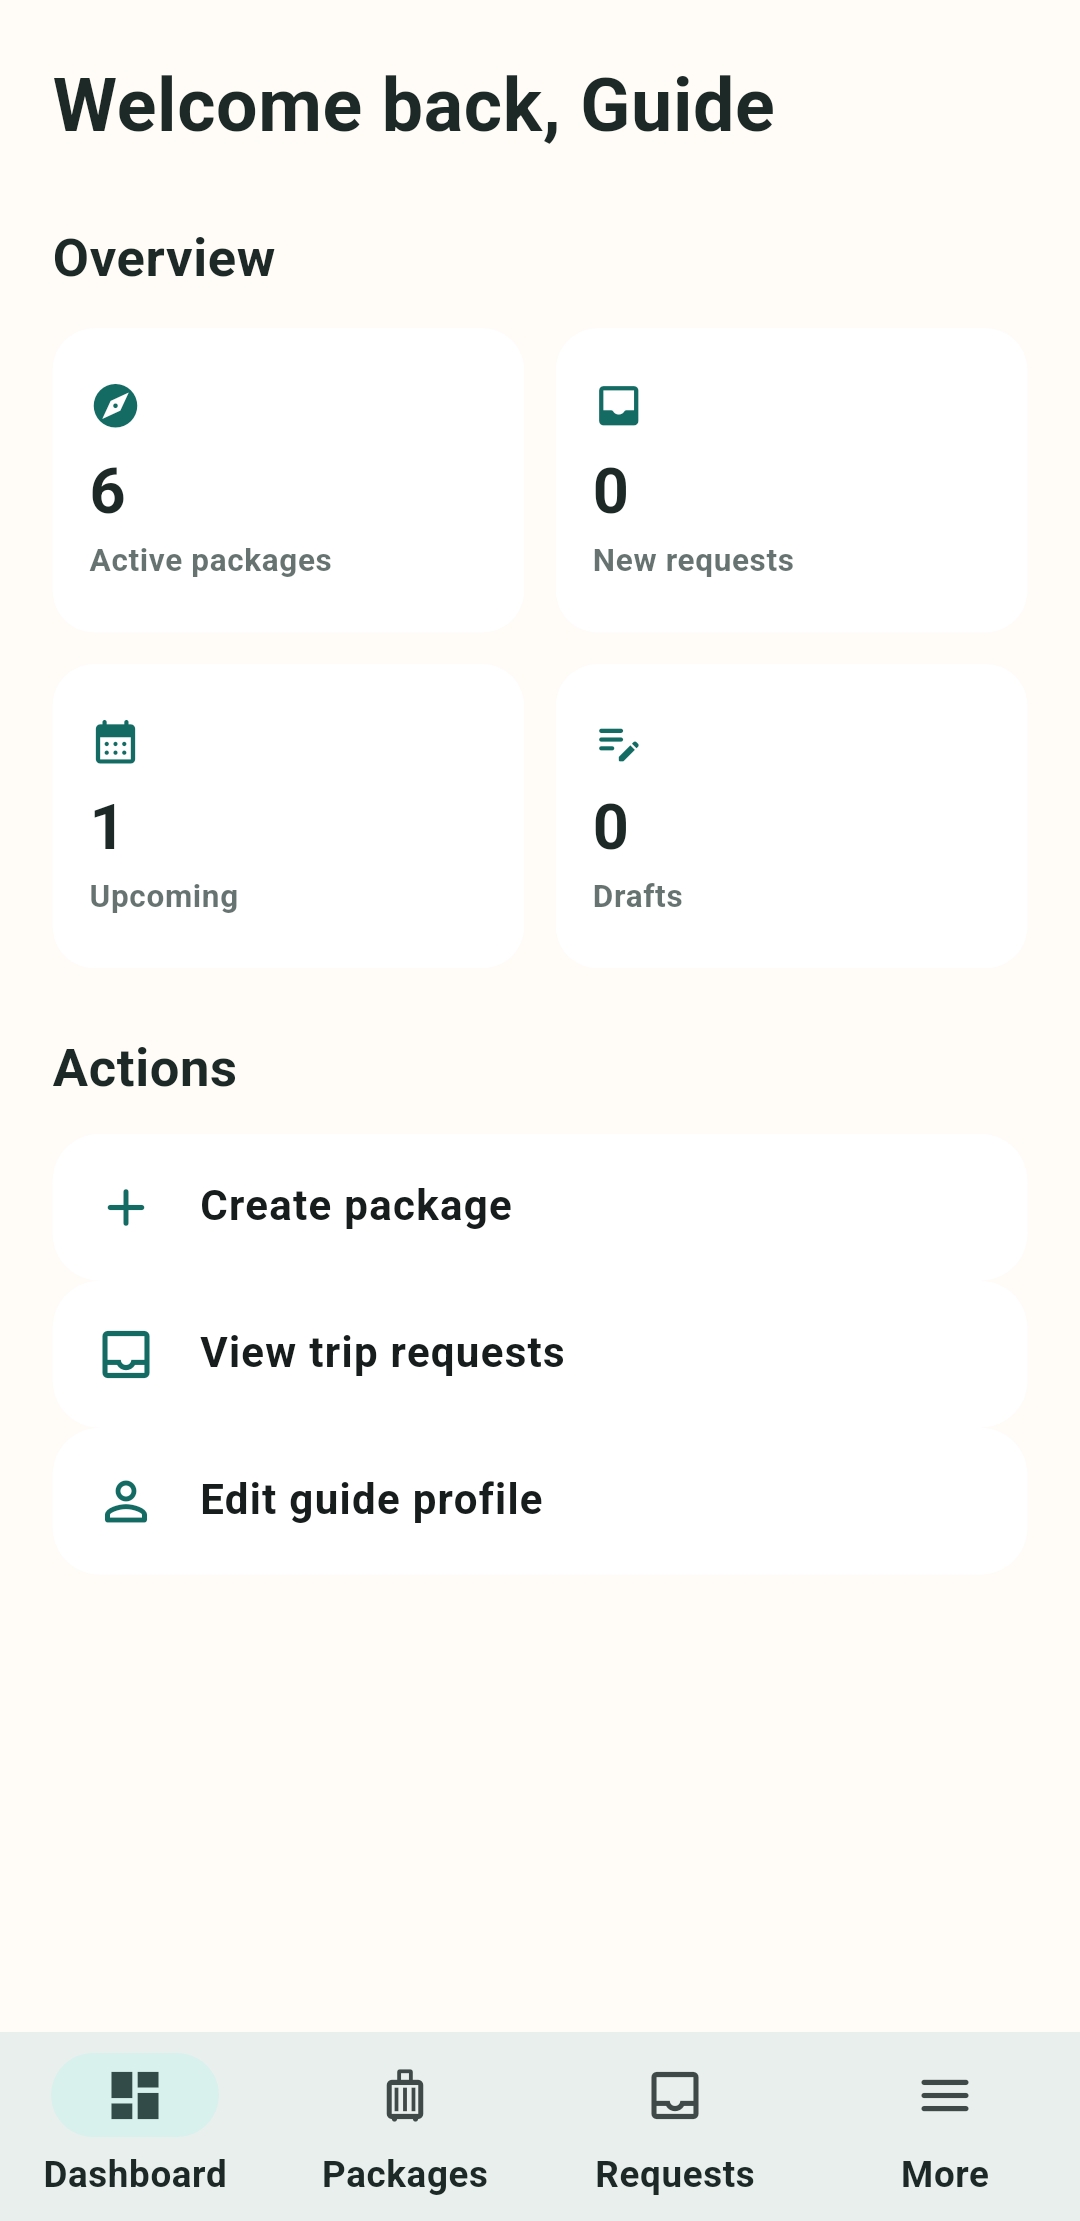The image size is (1080, 2221).
Task: Click the person icon beside Edit guide profile
Action: (x=126, y=1501)
